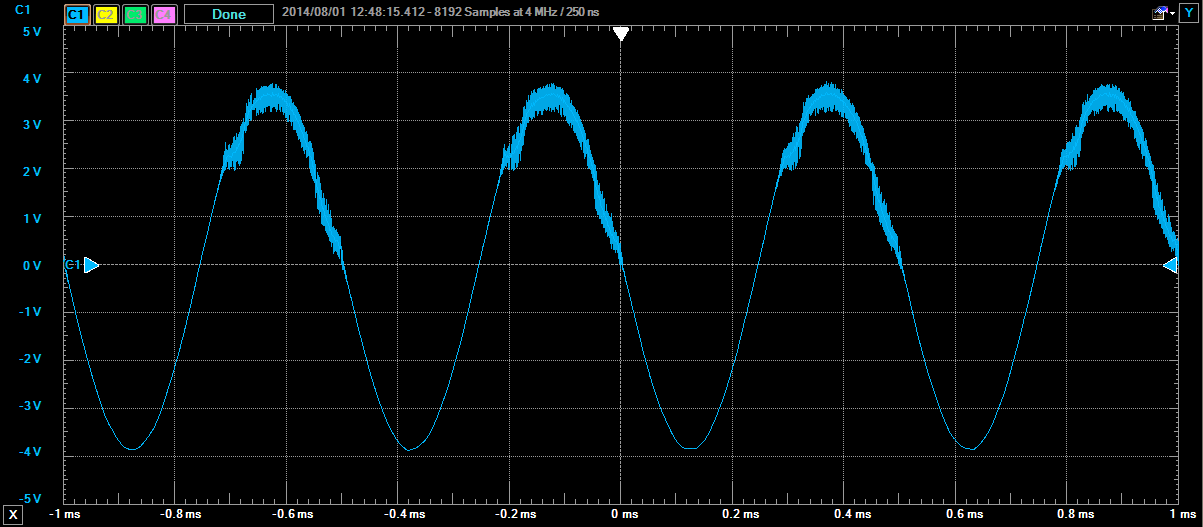Click the 5 V axis label
The width and height of the screenshot is (1203, 527).
click(x=31, y=31)
